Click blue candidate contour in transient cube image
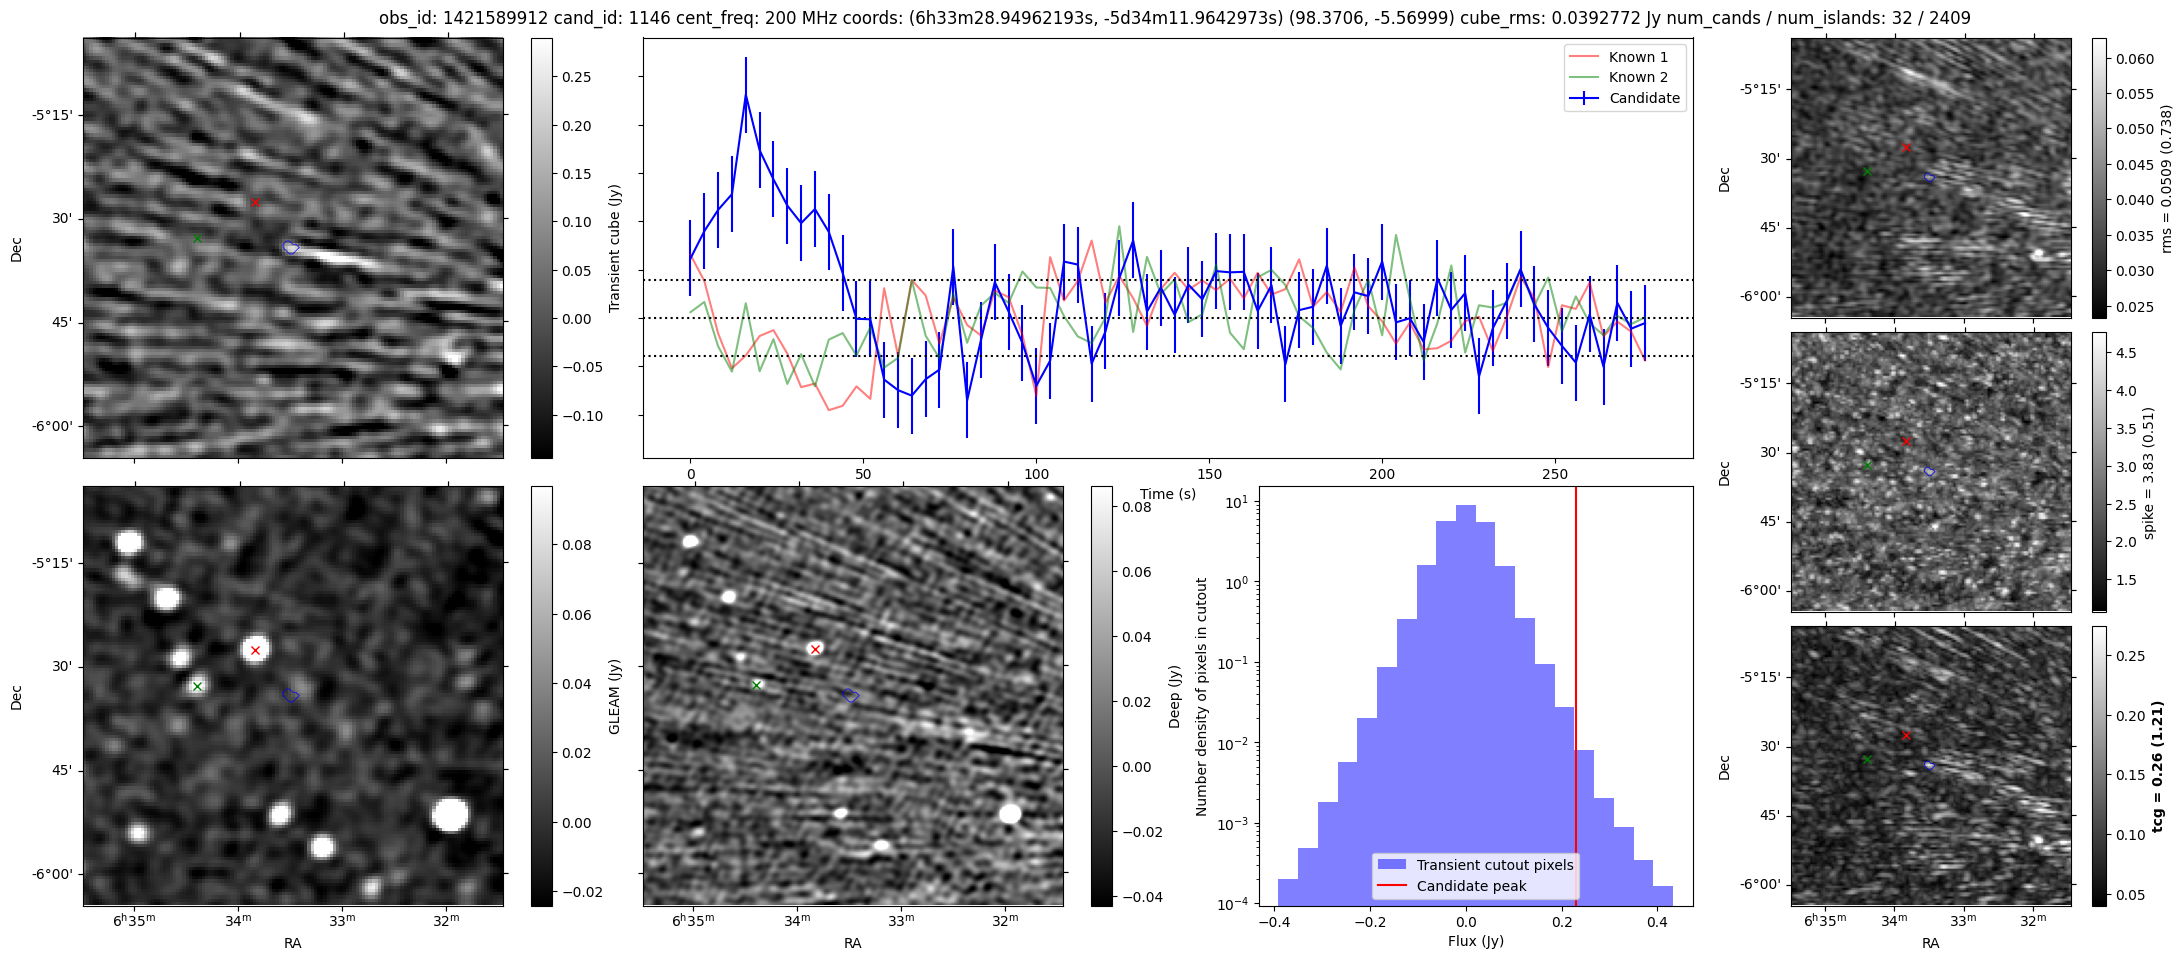 (291, 247)
